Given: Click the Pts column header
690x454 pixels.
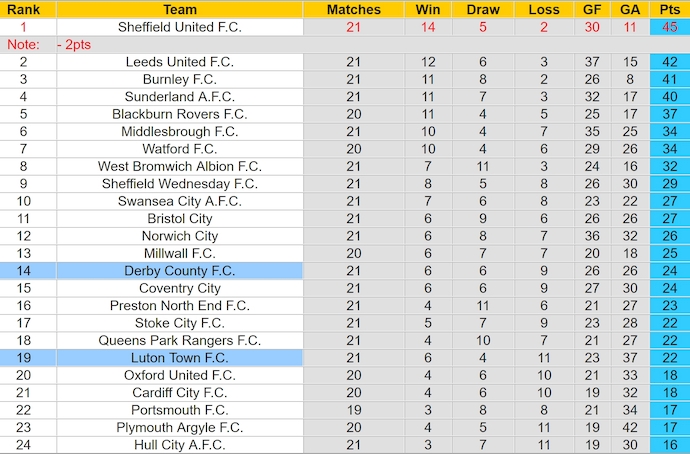Looking at the screenshot, I should point(670,9).
